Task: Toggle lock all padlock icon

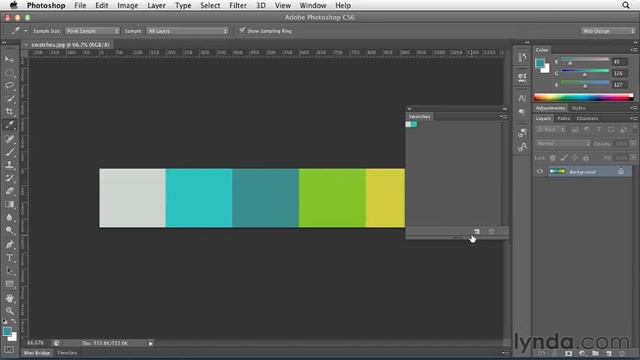Action: click(x=586, y=157)
